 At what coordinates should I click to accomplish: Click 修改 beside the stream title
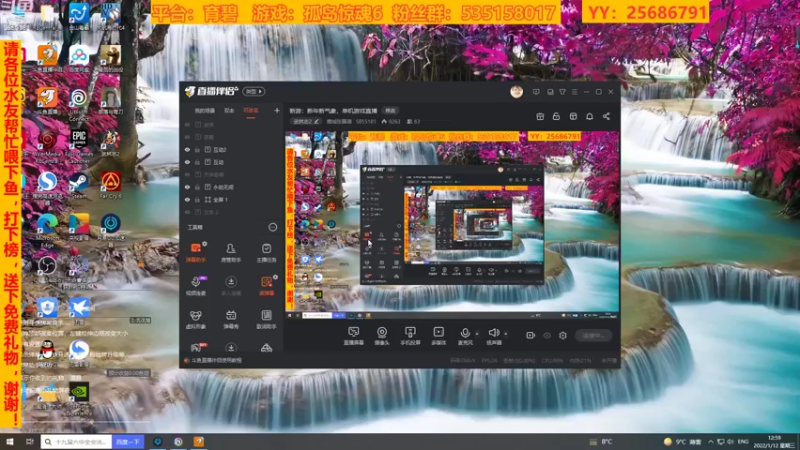coord(390,111)
